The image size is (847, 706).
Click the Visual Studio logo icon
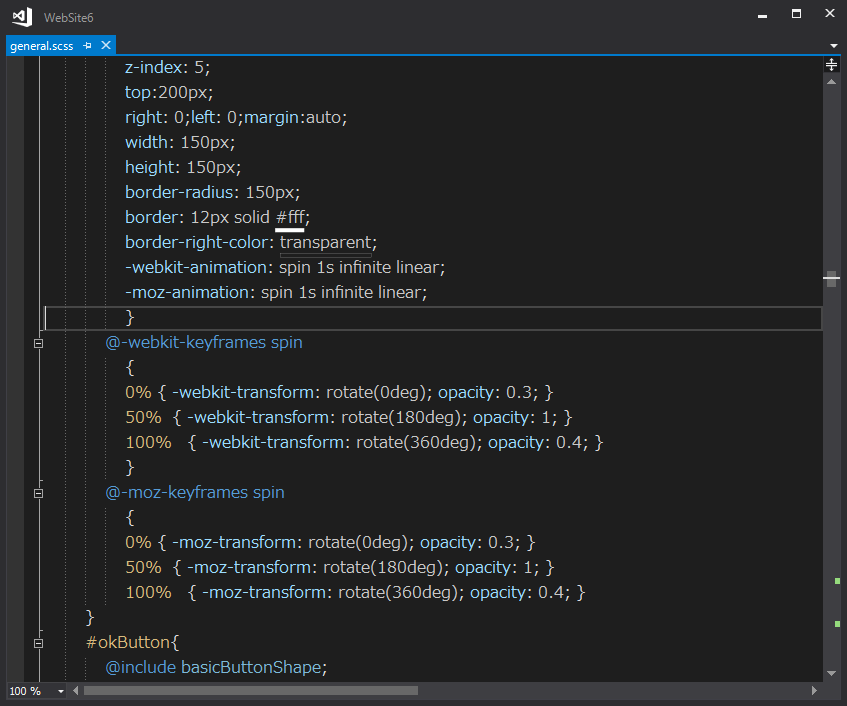20,17
